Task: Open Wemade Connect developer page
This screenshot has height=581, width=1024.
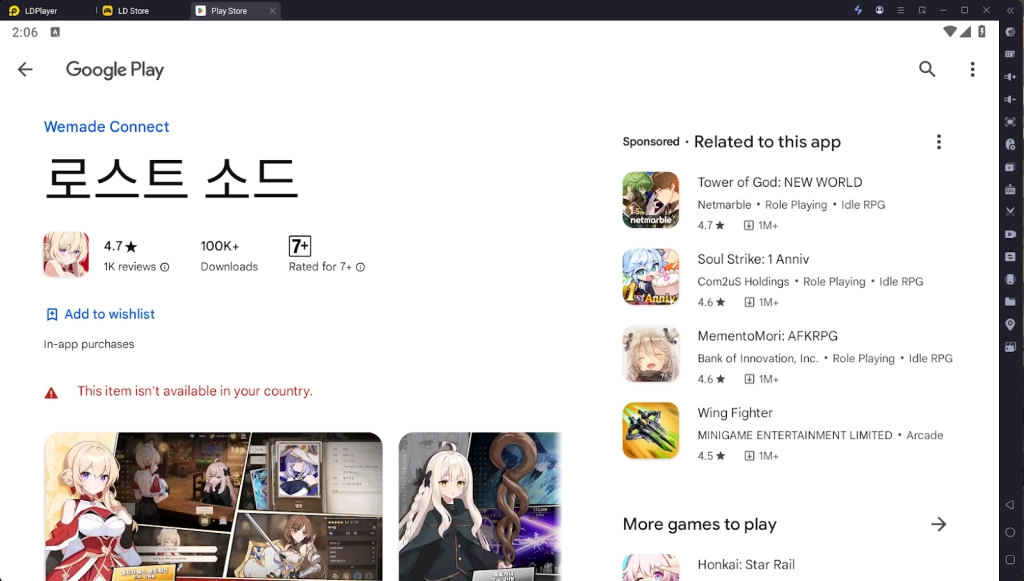Action: (106, 127)
